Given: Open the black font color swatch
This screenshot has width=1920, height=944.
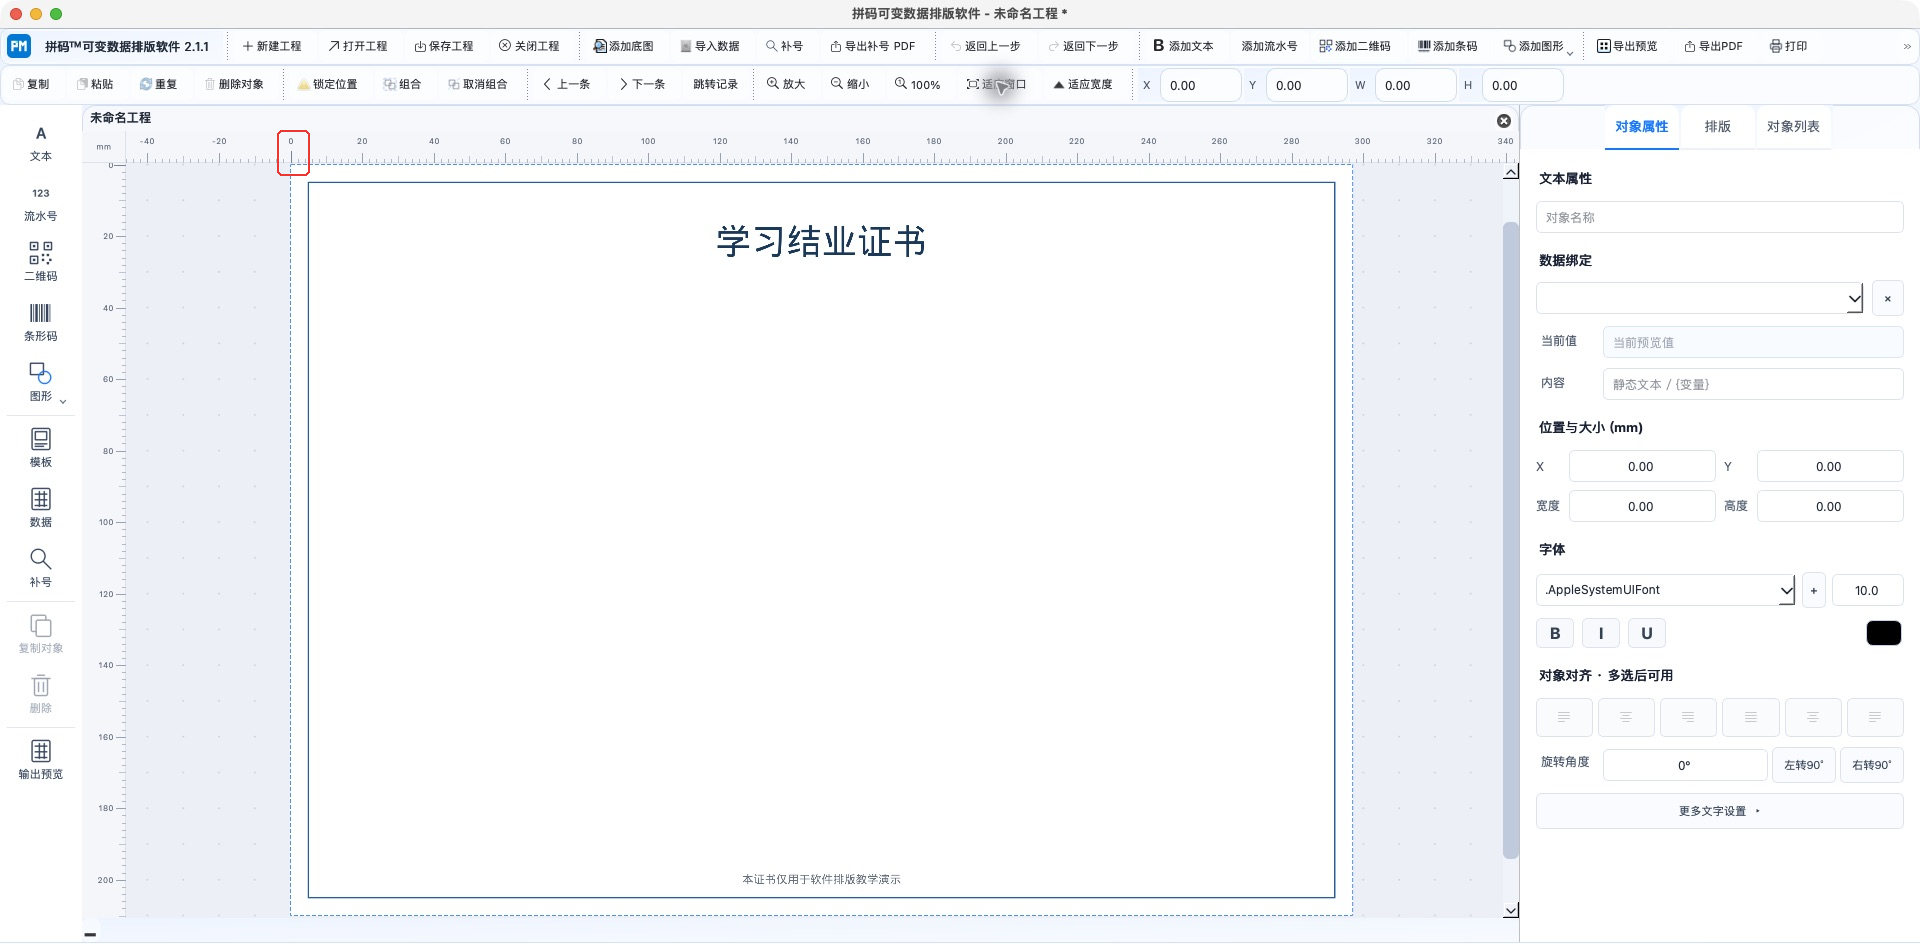Looking at the screenshot, I should point(1884,633).
